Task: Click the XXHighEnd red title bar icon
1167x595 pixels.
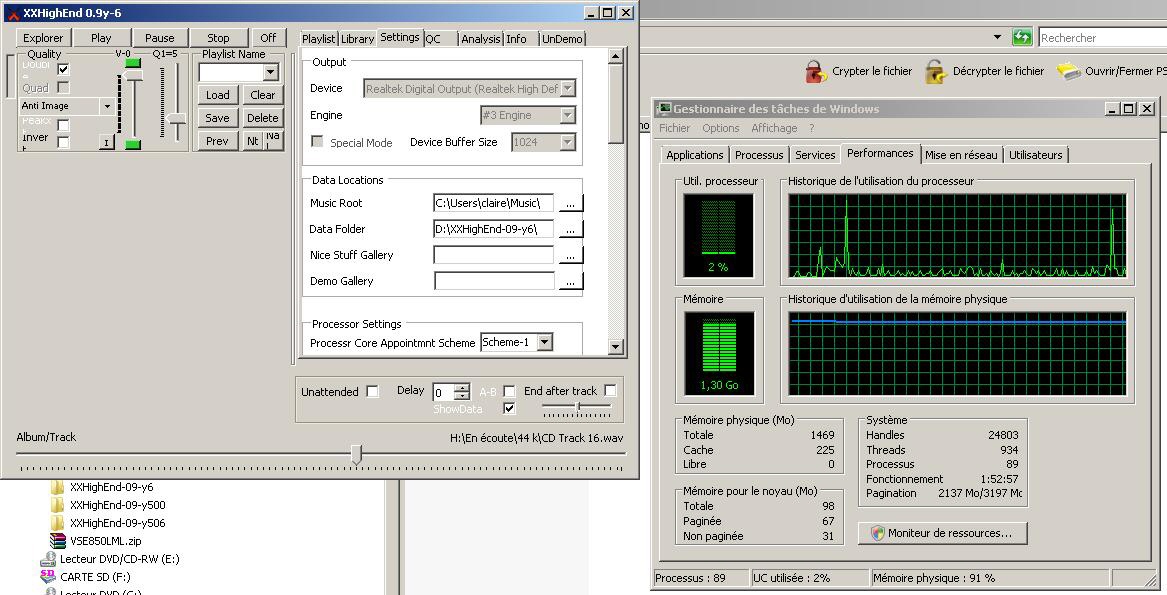Action: click(13, 13)
